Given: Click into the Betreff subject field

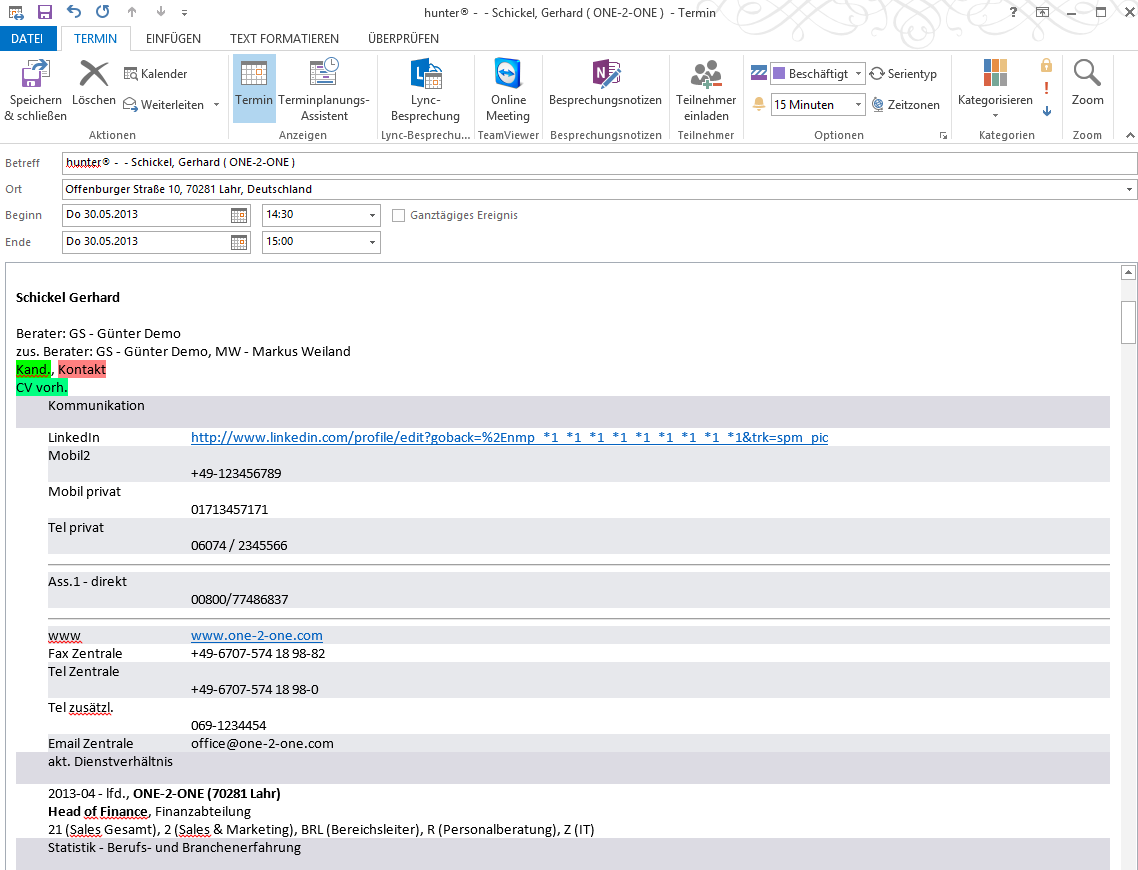Looking at the screenshot, I should (x=598, y=162).
